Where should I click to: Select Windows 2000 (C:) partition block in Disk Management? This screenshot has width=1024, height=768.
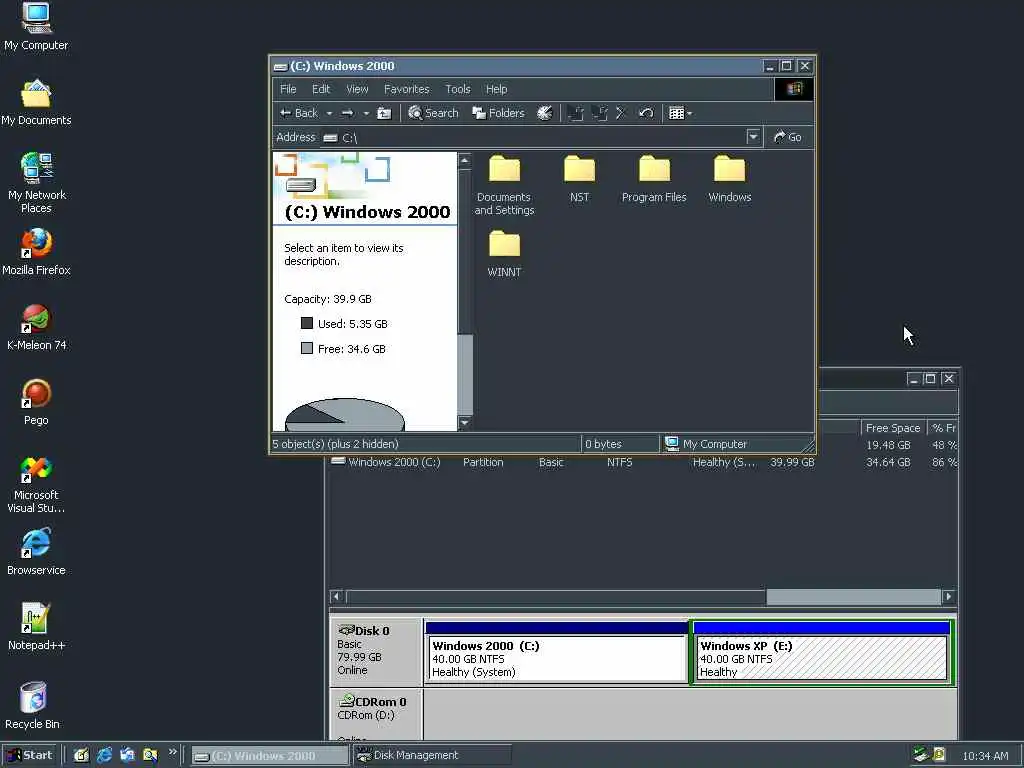click(555, 652)
